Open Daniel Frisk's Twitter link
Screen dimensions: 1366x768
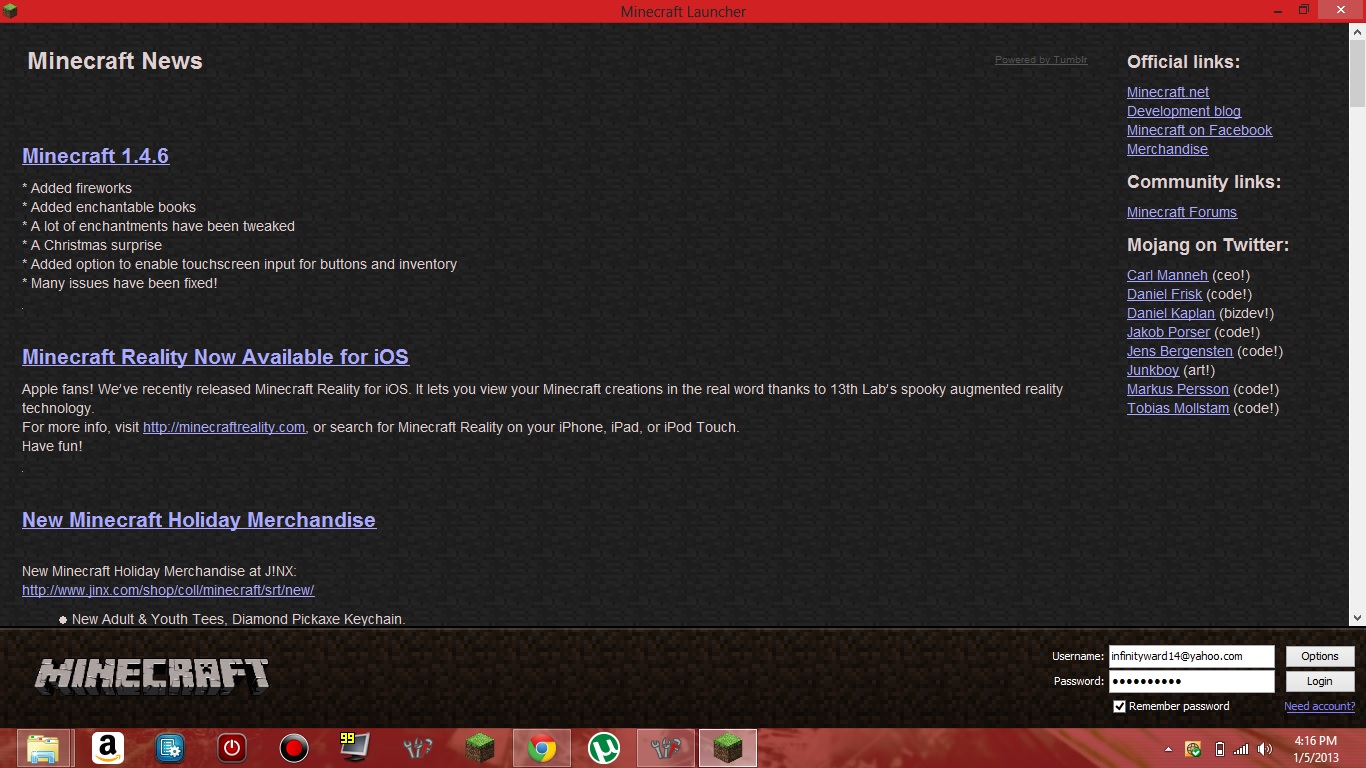pyautogui.click(x=1164, y=294)
